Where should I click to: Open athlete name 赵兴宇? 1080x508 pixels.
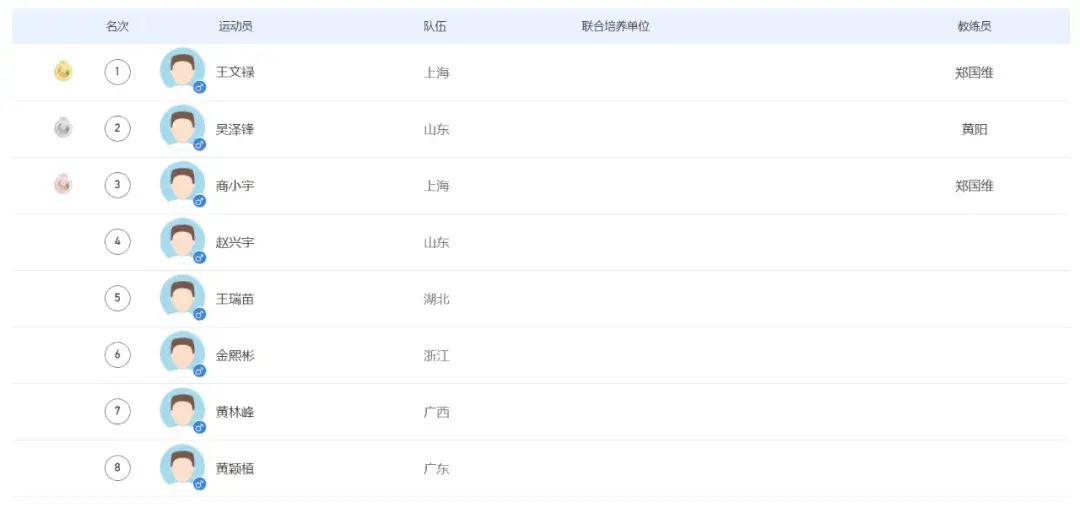coord(235,242)
